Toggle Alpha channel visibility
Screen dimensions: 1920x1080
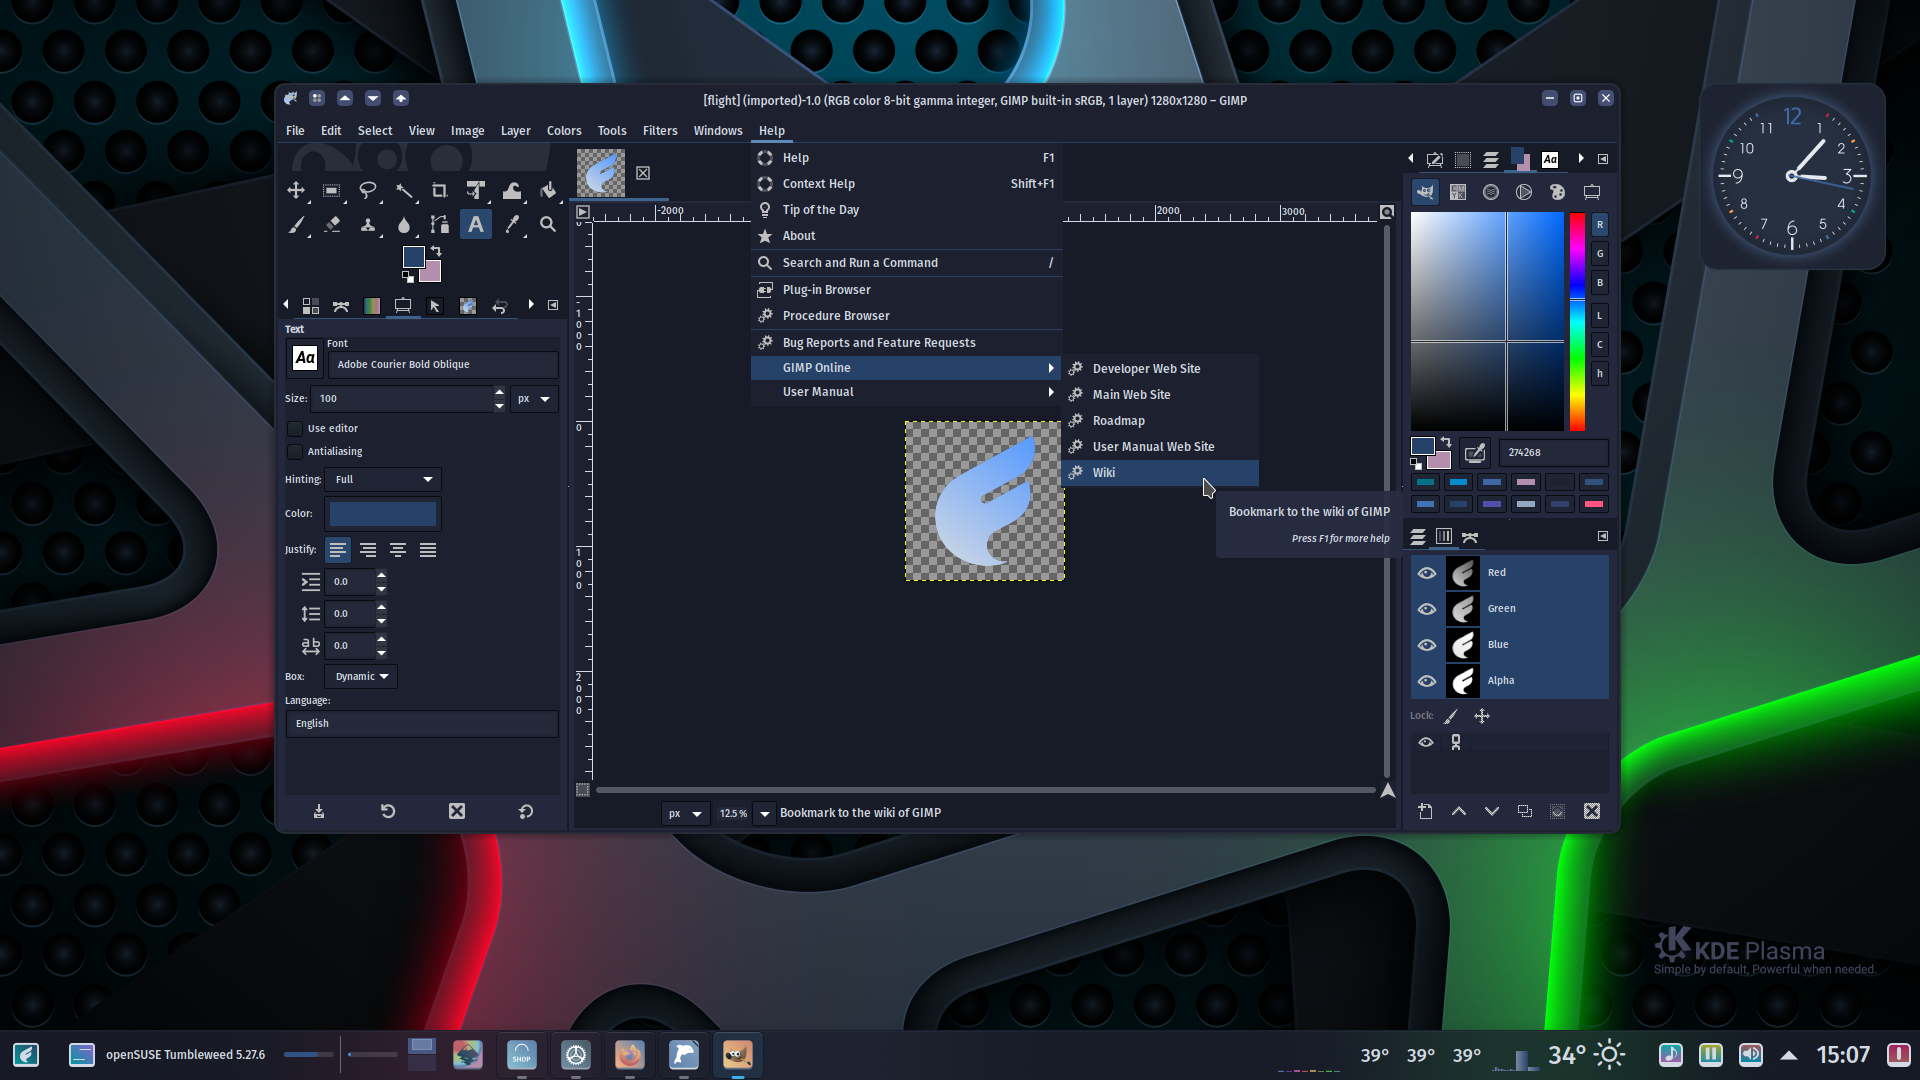tap(1427, 681)
